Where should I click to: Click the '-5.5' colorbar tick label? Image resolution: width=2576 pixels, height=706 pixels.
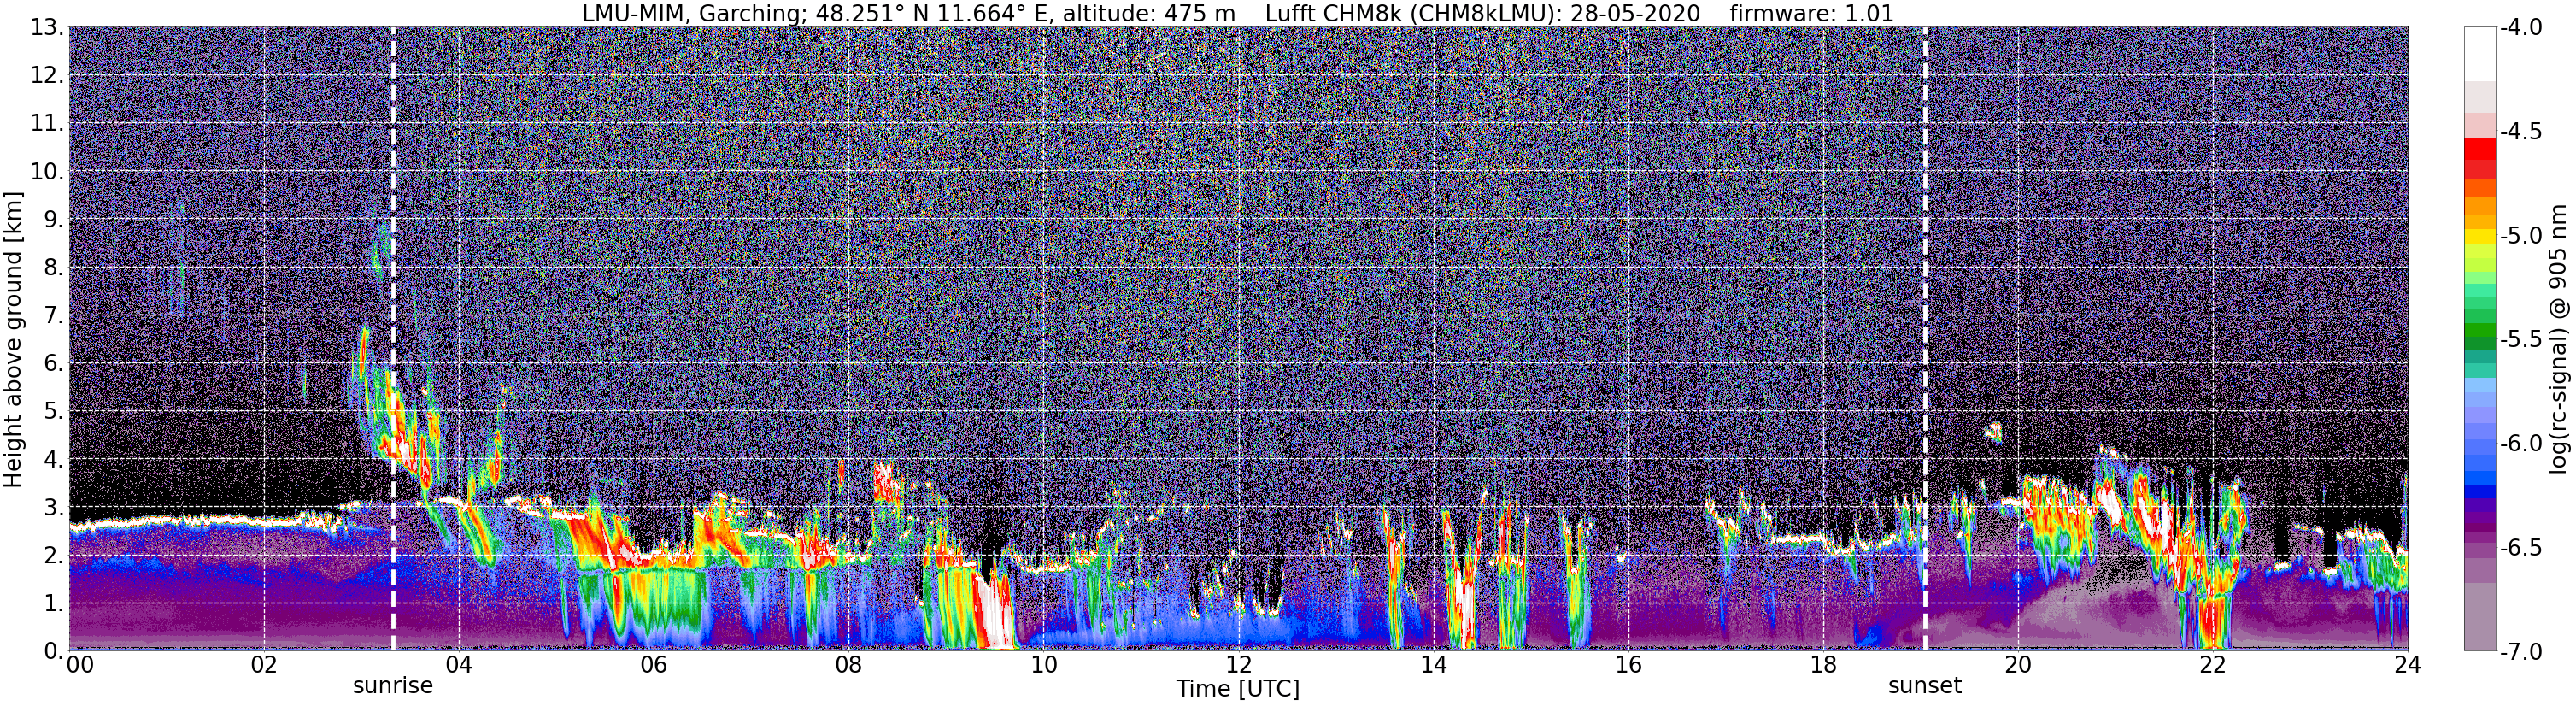[x=2521, y=340]
